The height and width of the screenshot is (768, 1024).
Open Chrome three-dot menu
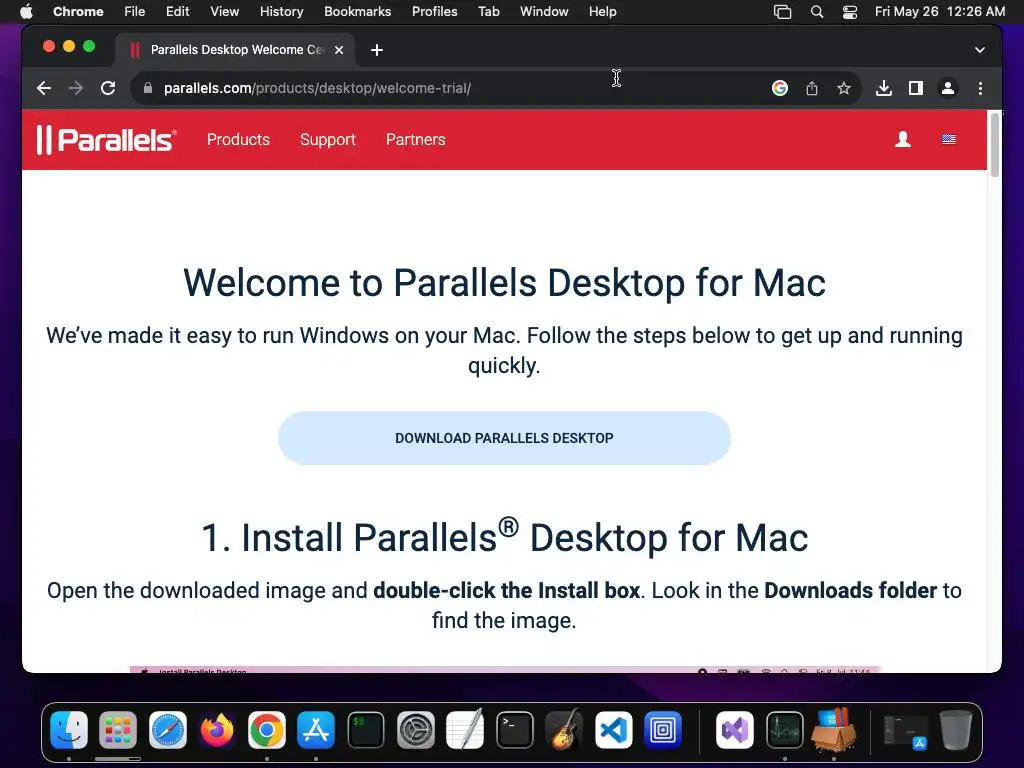[980, 88]
